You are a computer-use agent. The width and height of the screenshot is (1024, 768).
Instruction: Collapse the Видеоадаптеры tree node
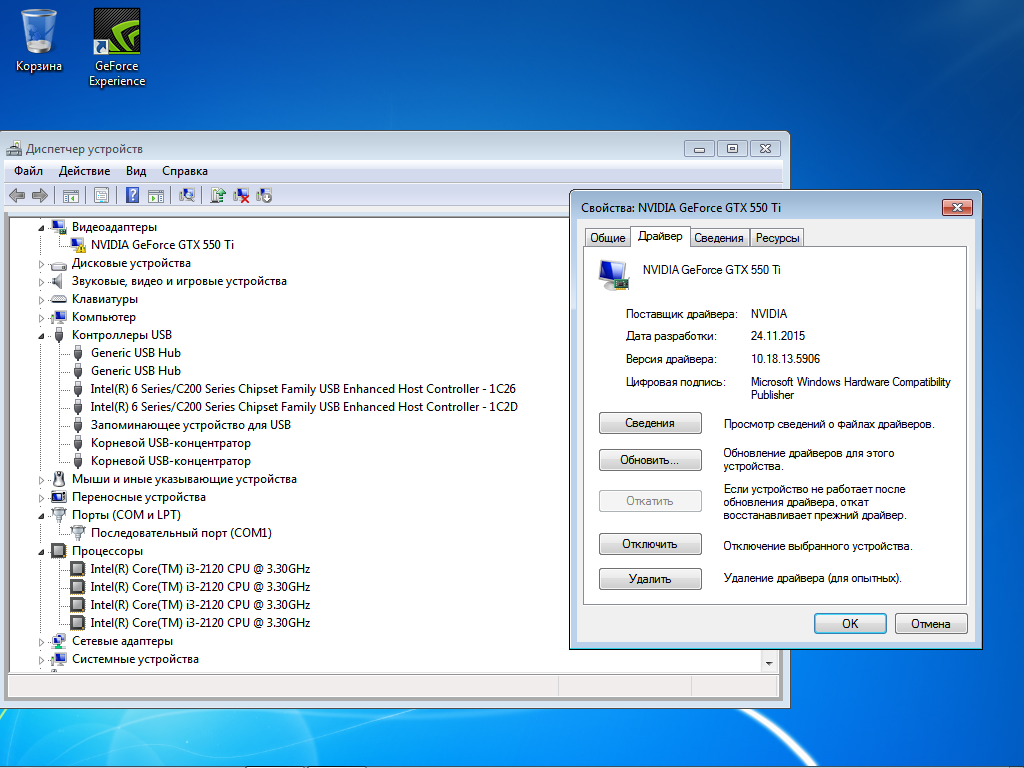(x=41, y=228)
